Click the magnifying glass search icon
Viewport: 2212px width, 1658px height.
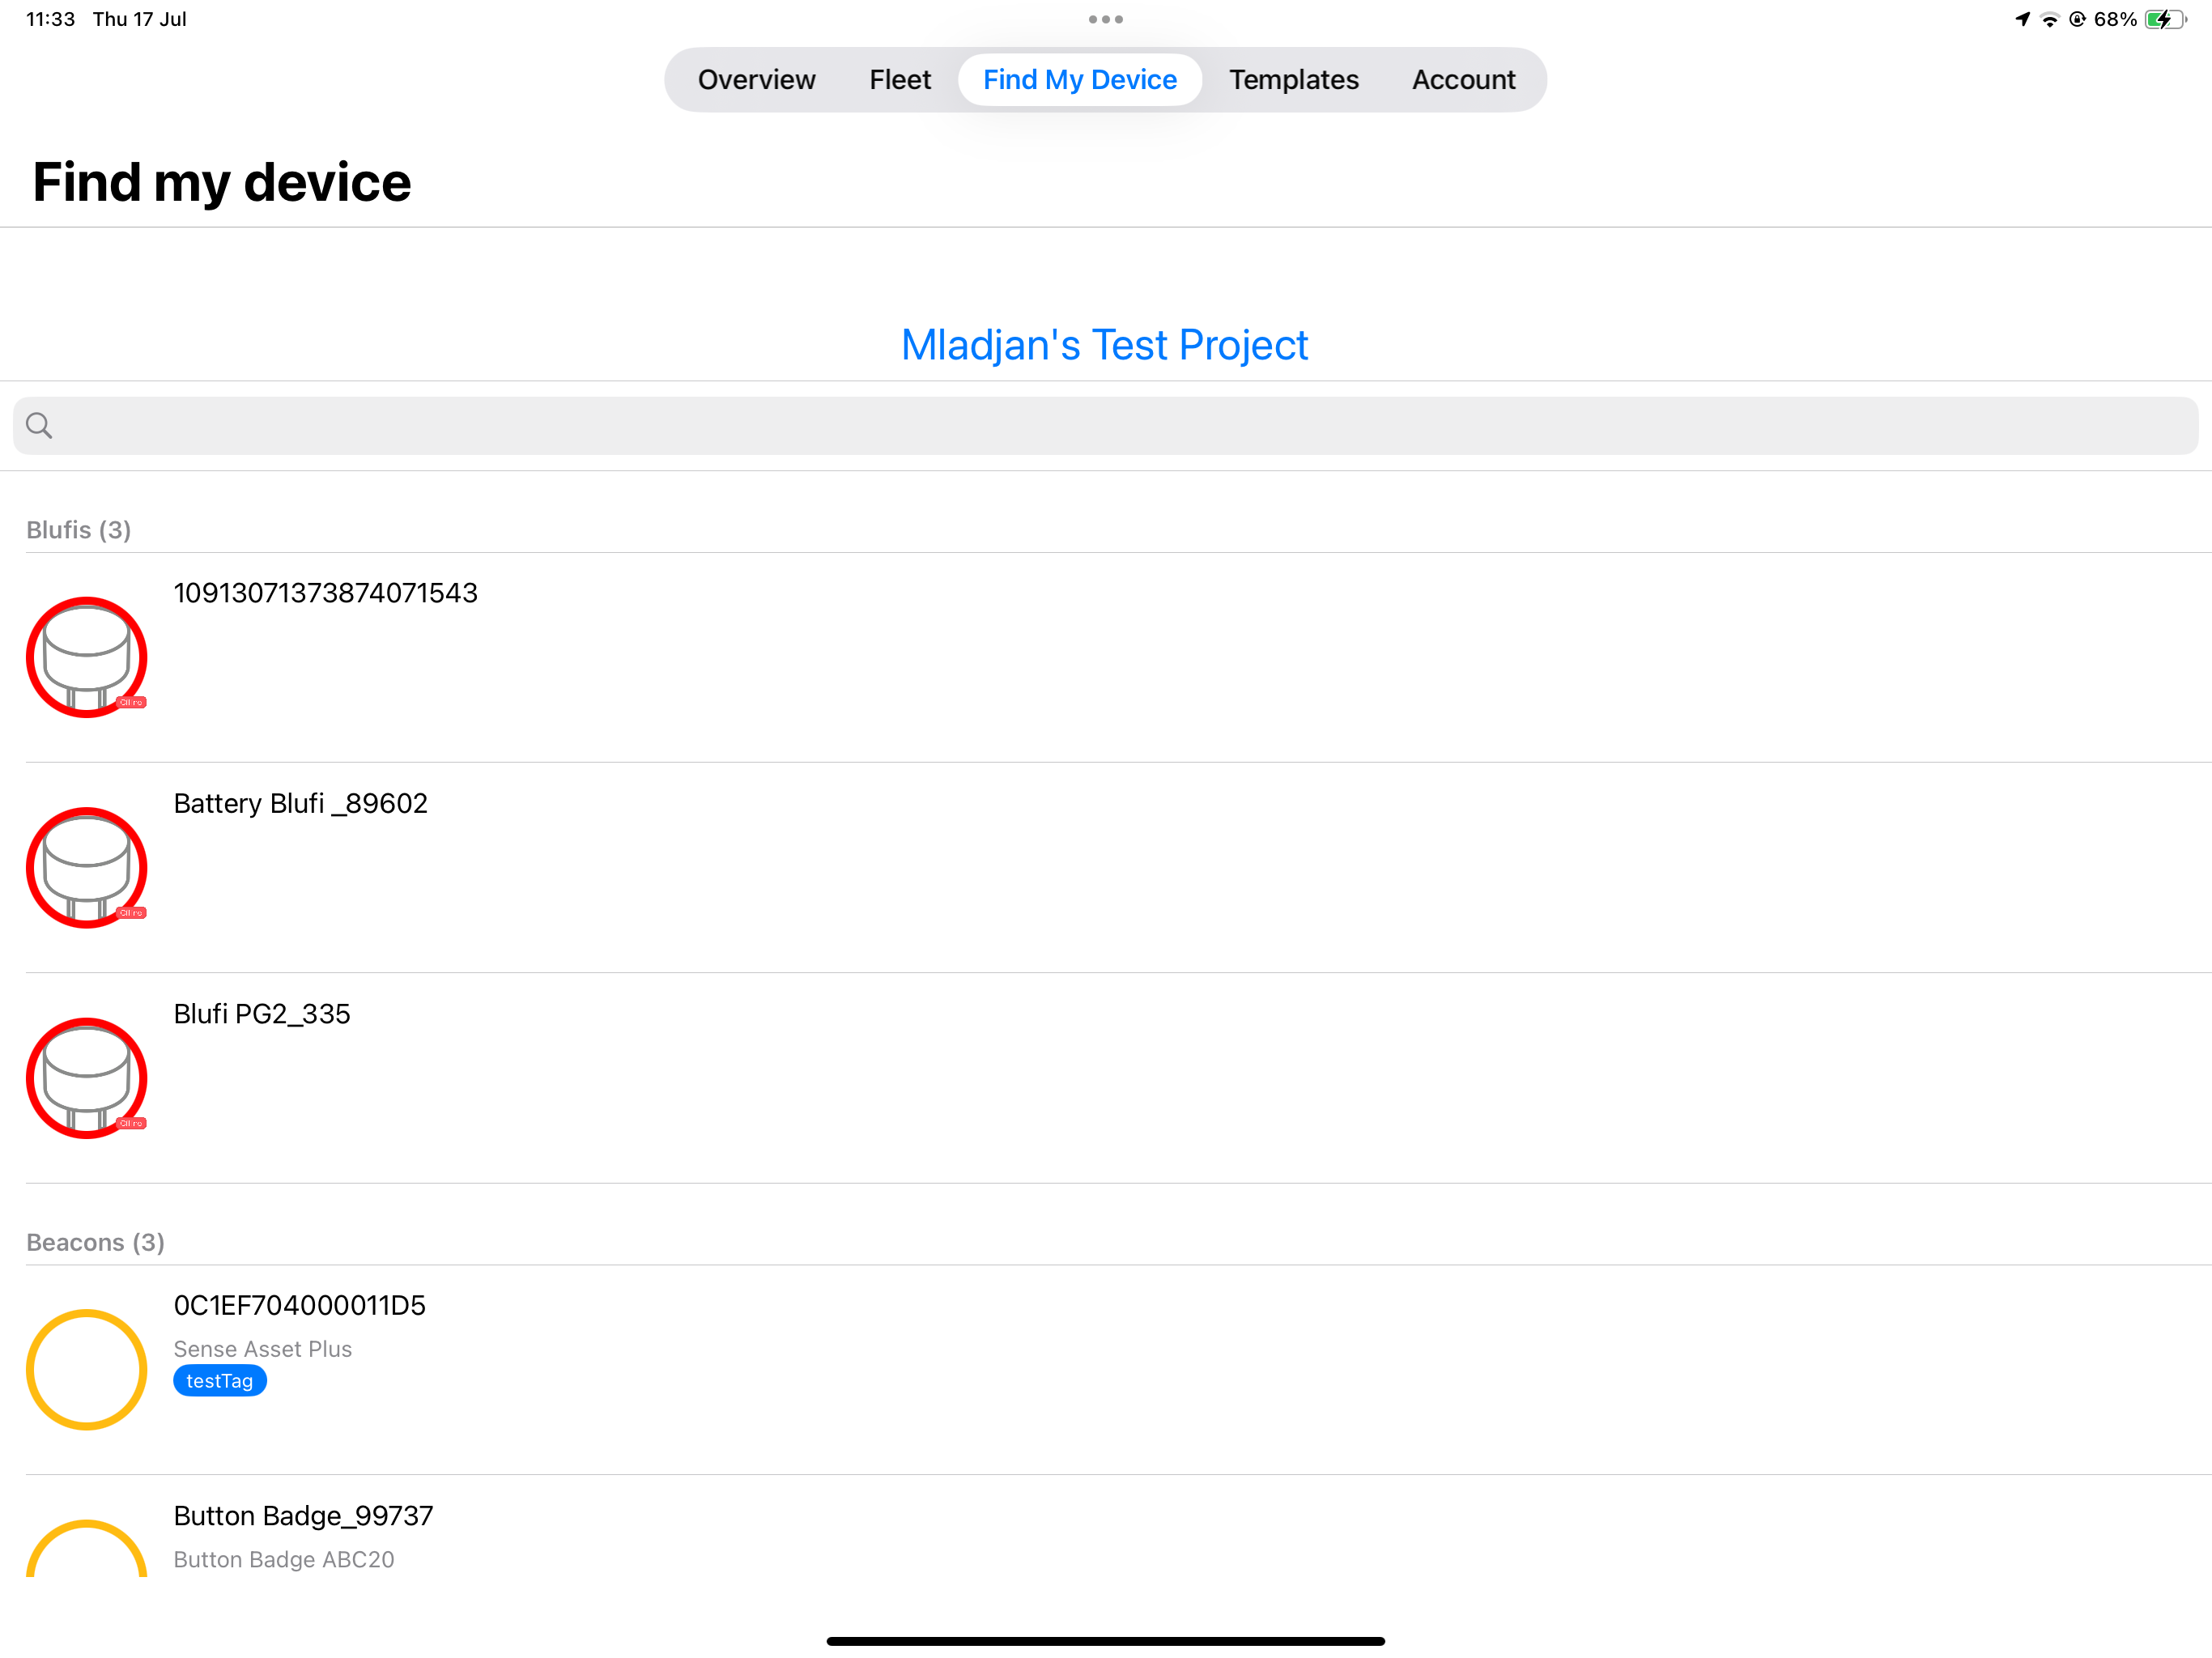pos(39,426)
